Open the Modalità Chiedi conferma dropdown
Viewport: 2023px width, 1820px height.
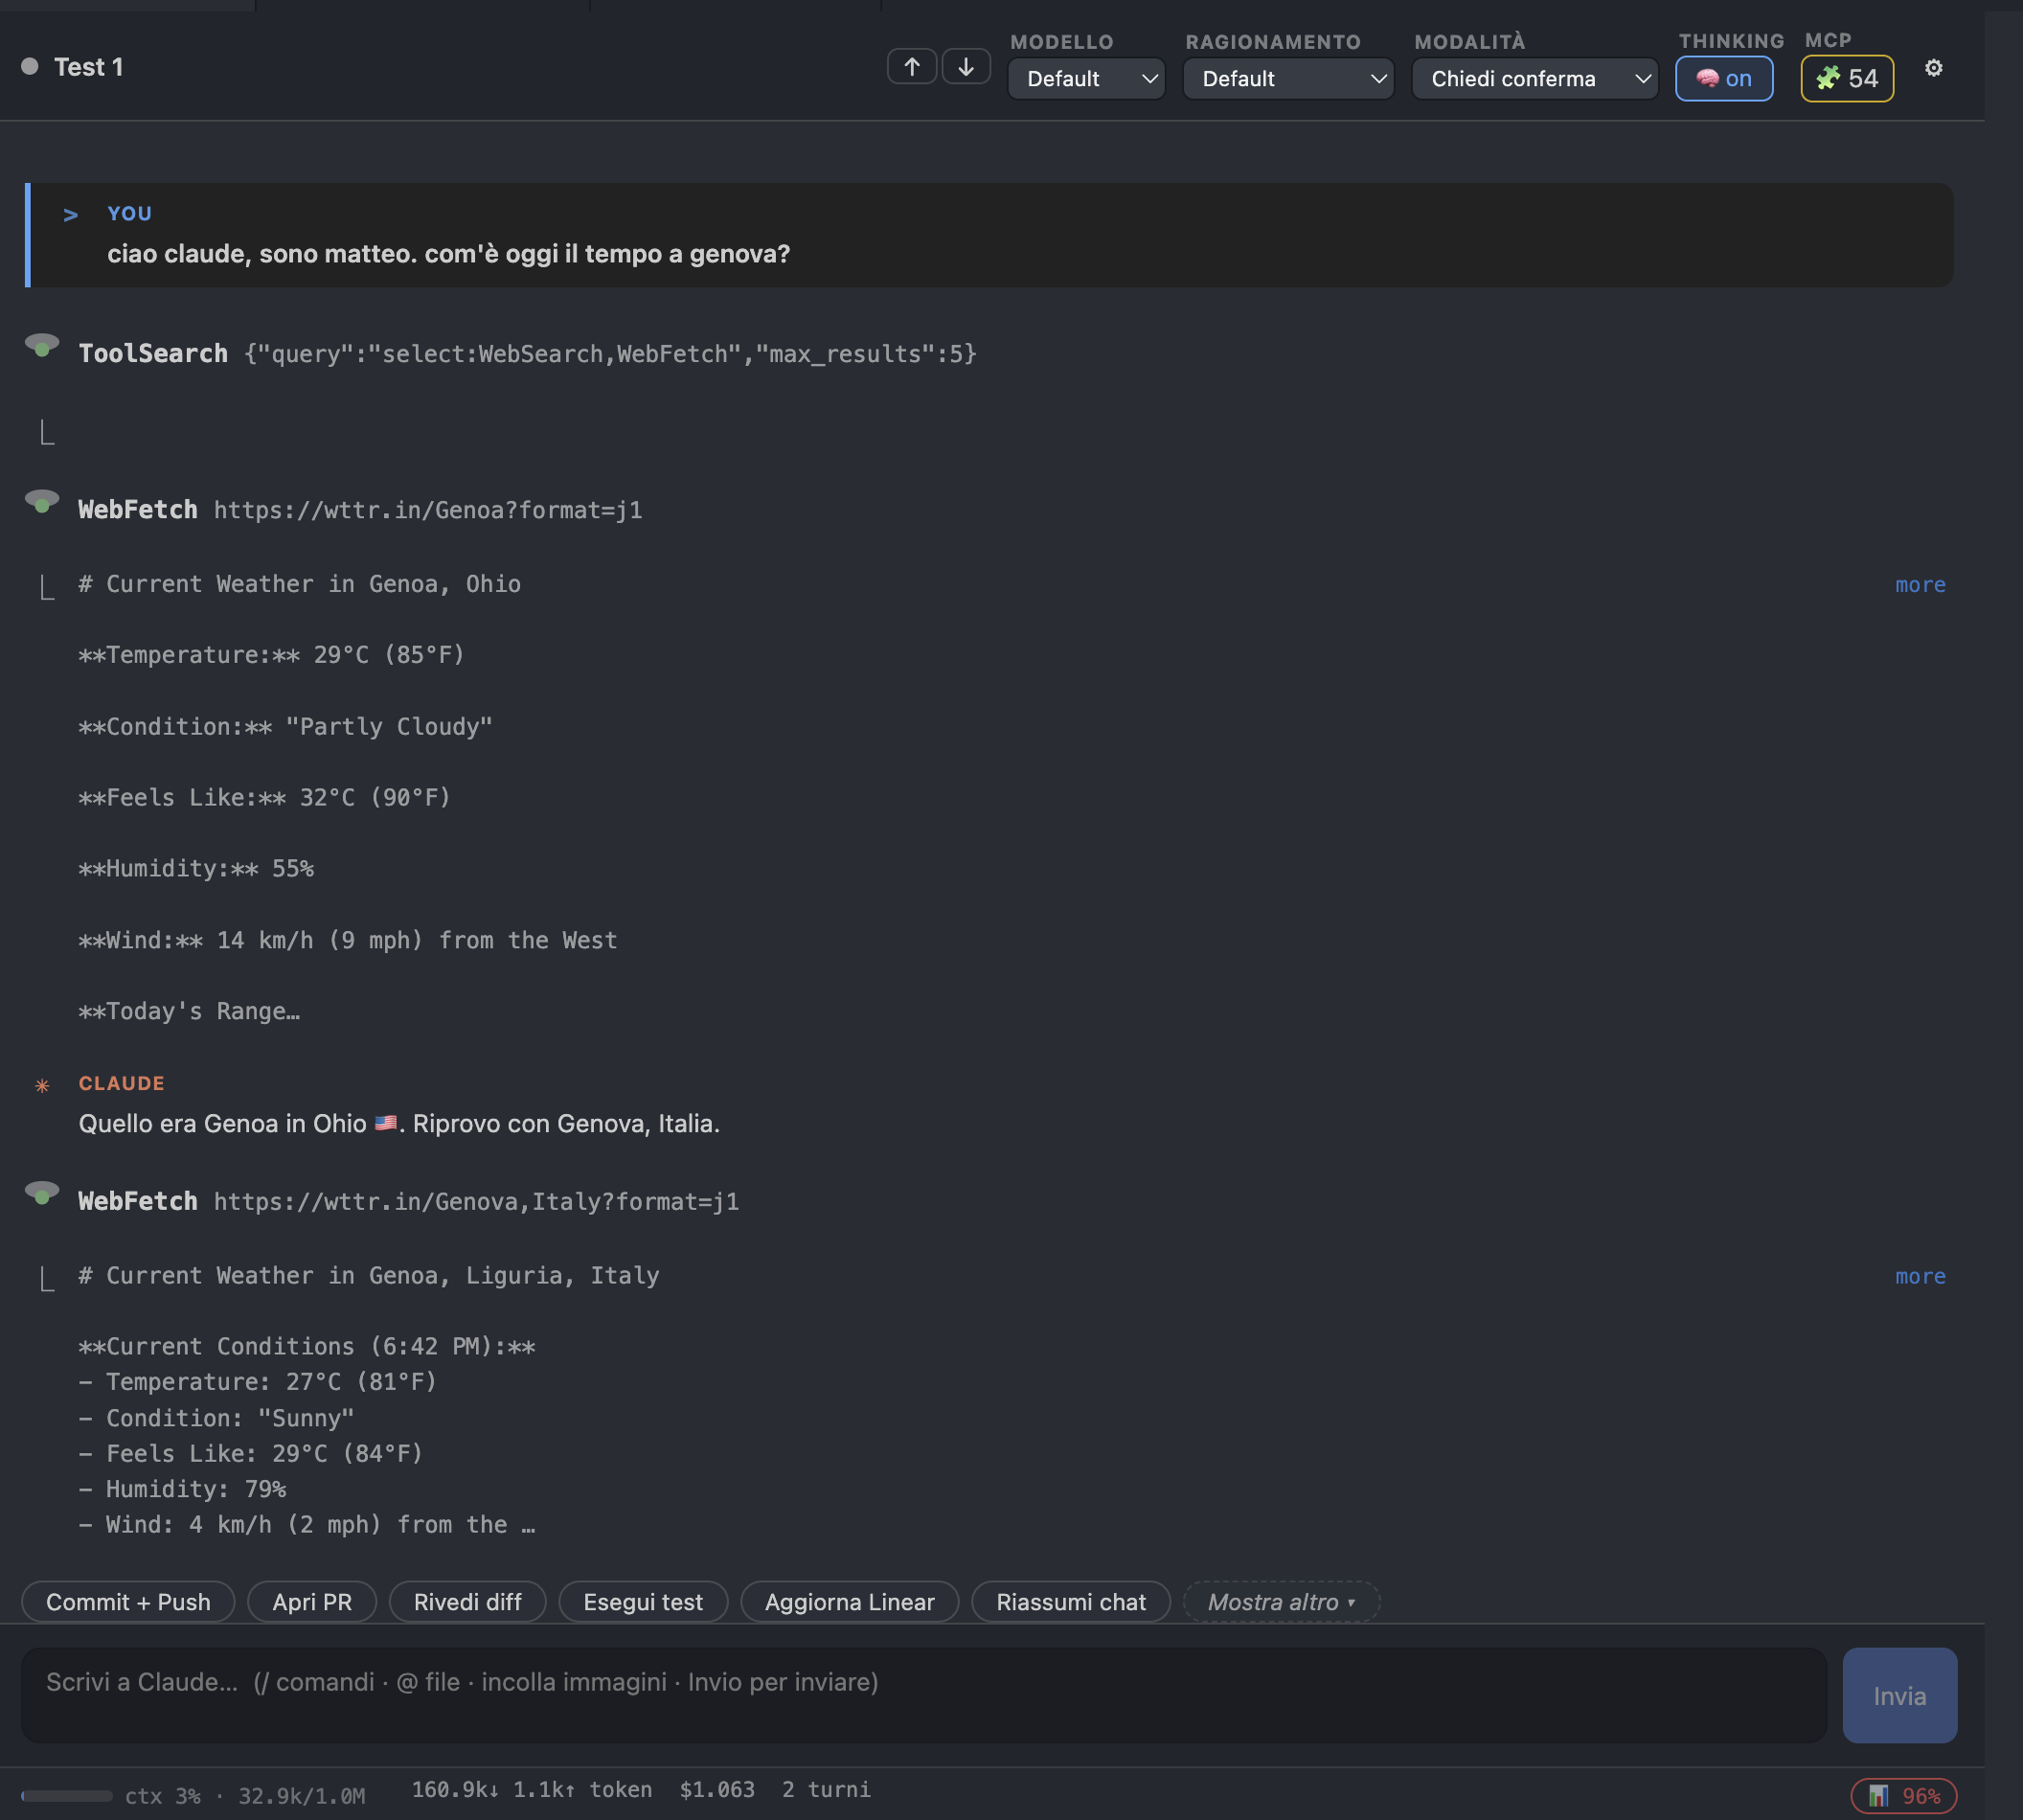coord(1534,78)
